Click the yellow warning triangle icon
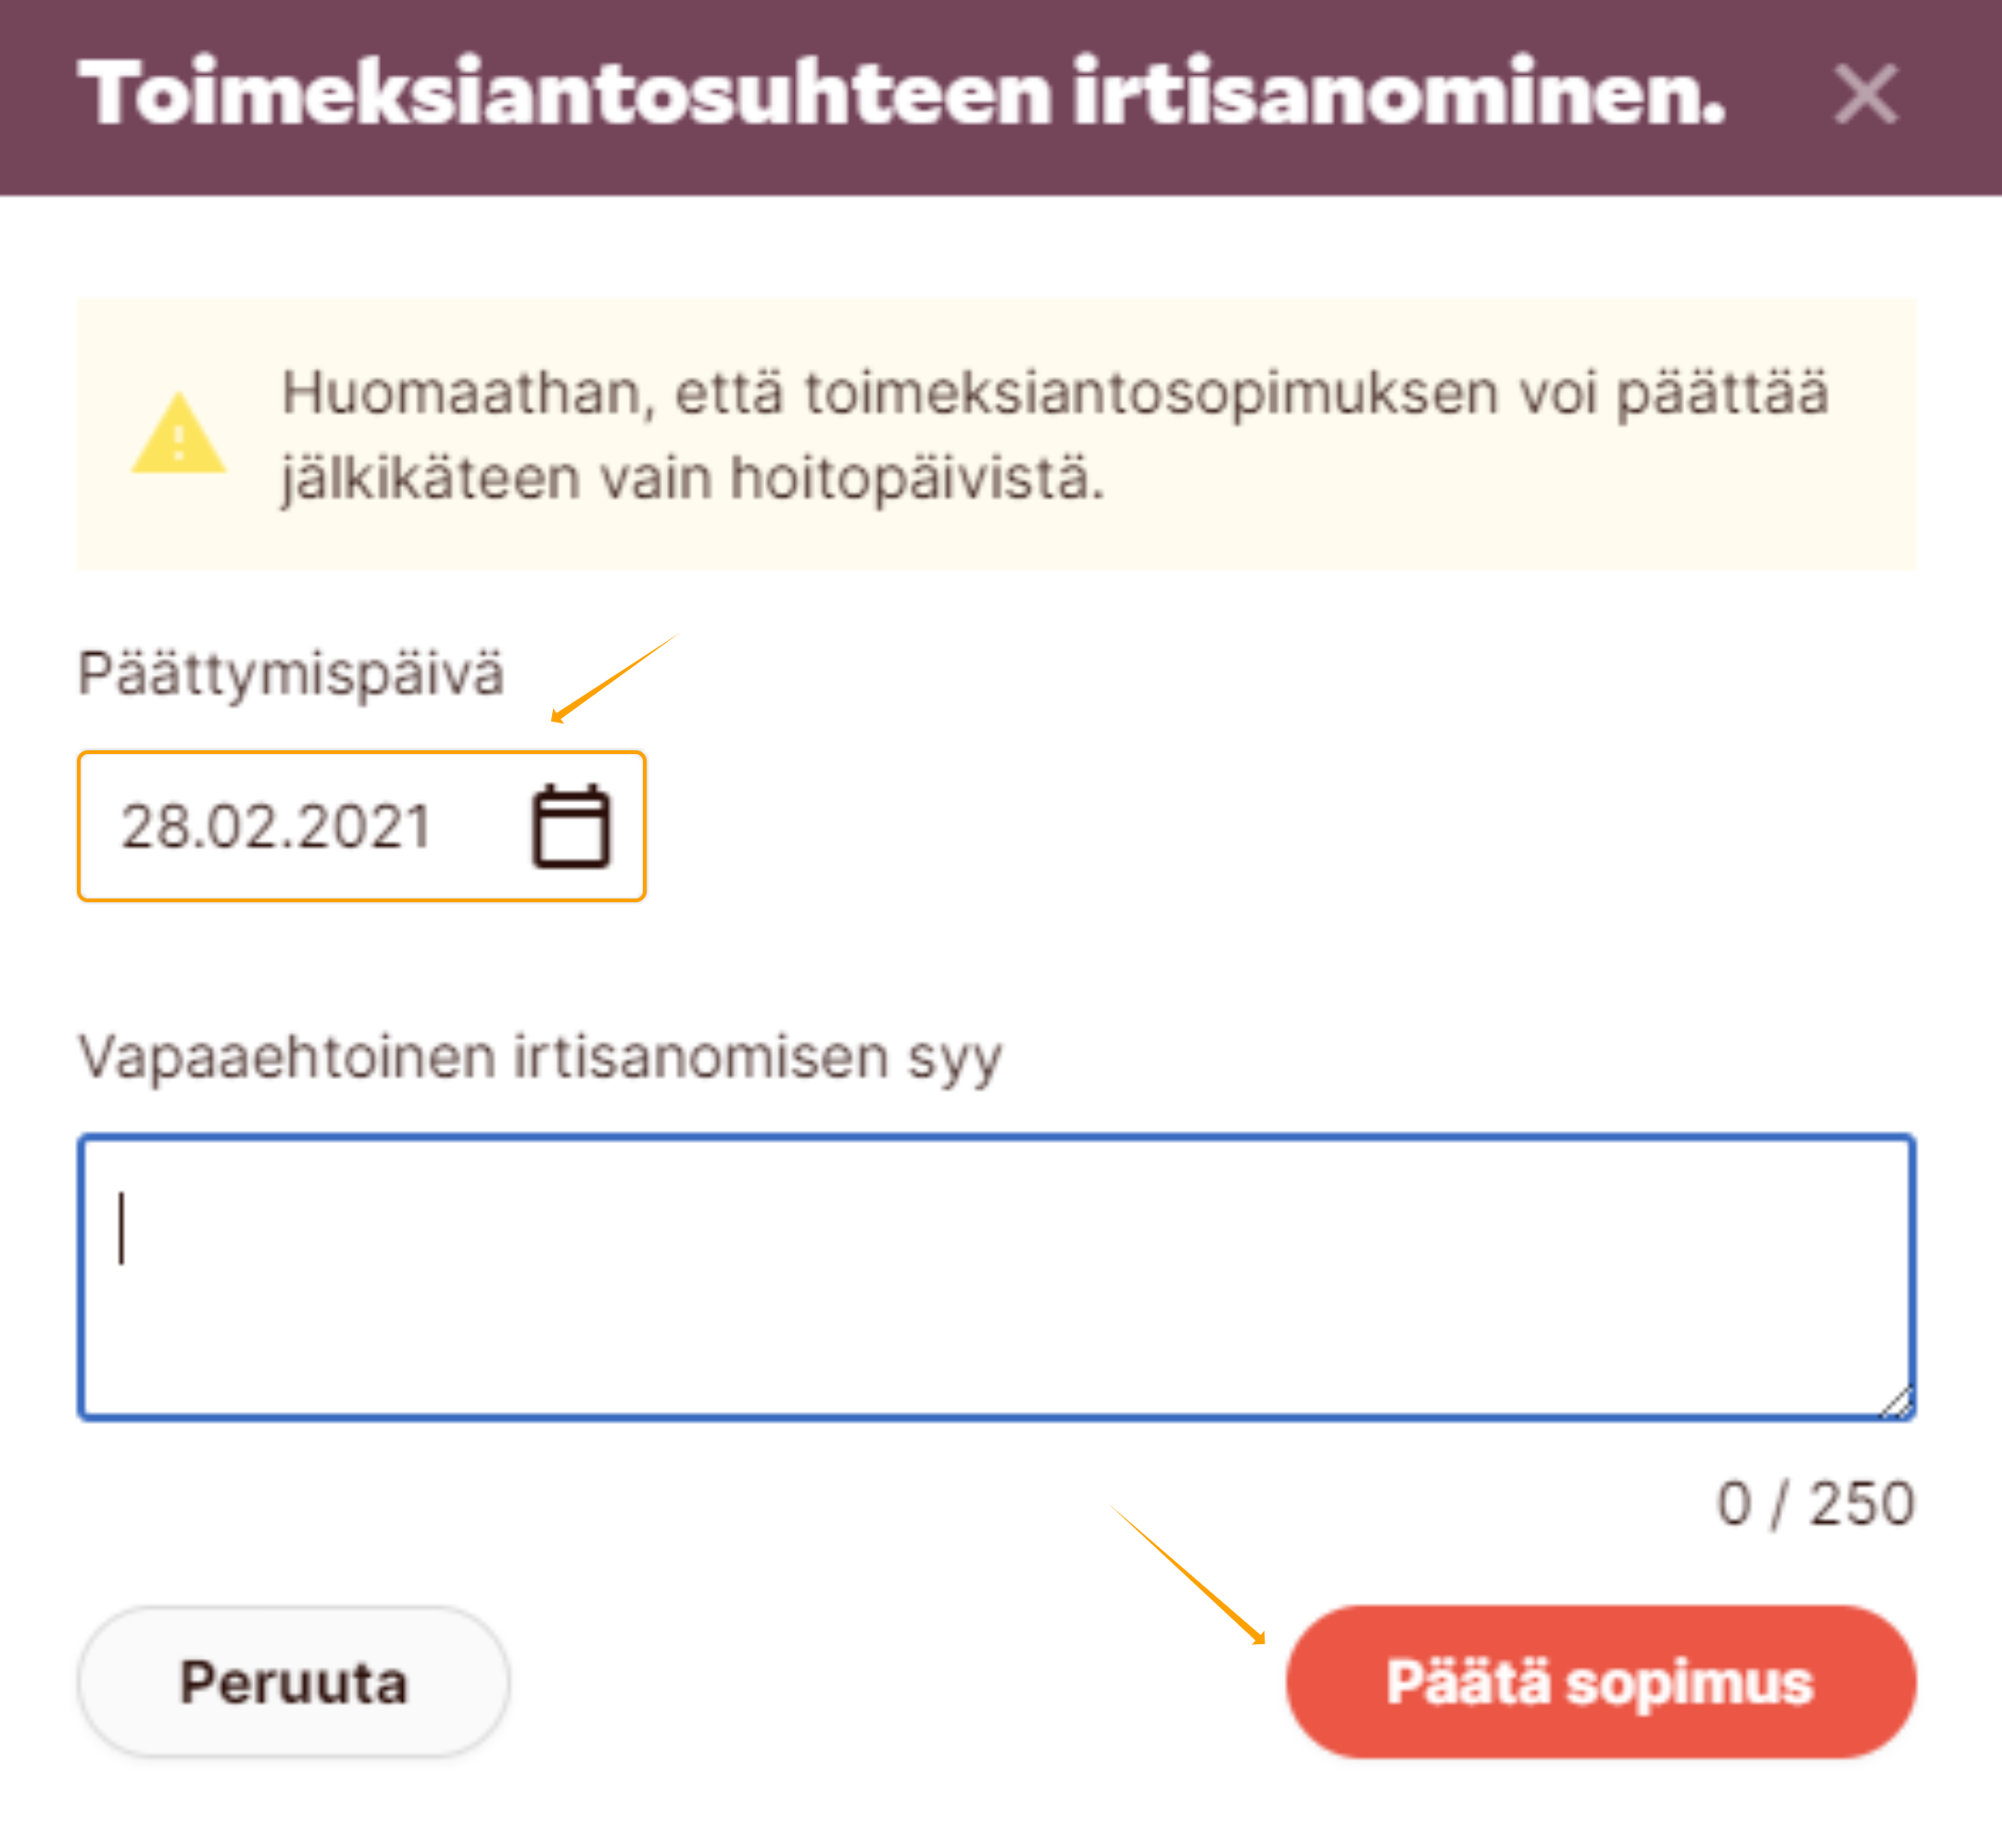 tap(179, 435)
